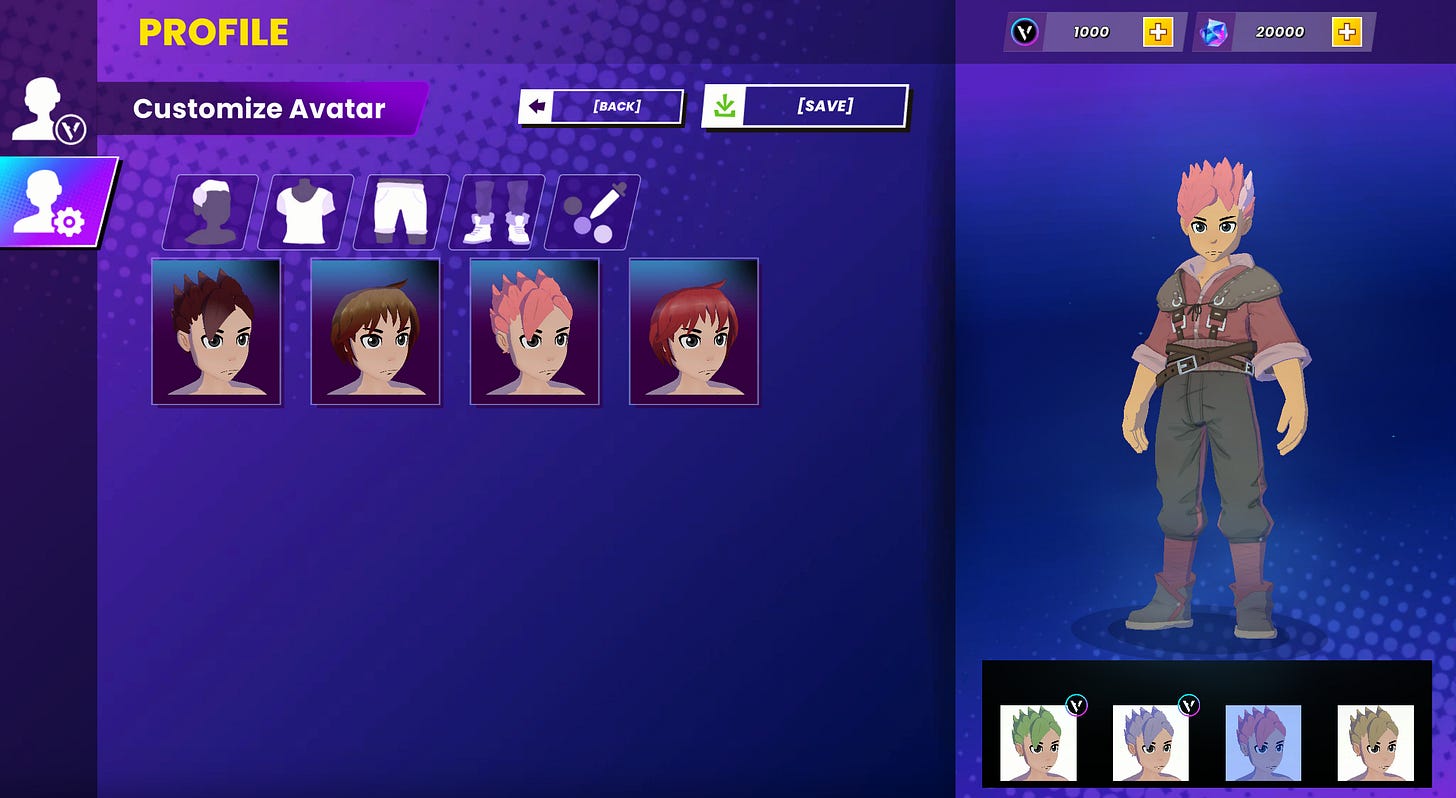Click the 20000 gem balance

(x=1280, y=32)
